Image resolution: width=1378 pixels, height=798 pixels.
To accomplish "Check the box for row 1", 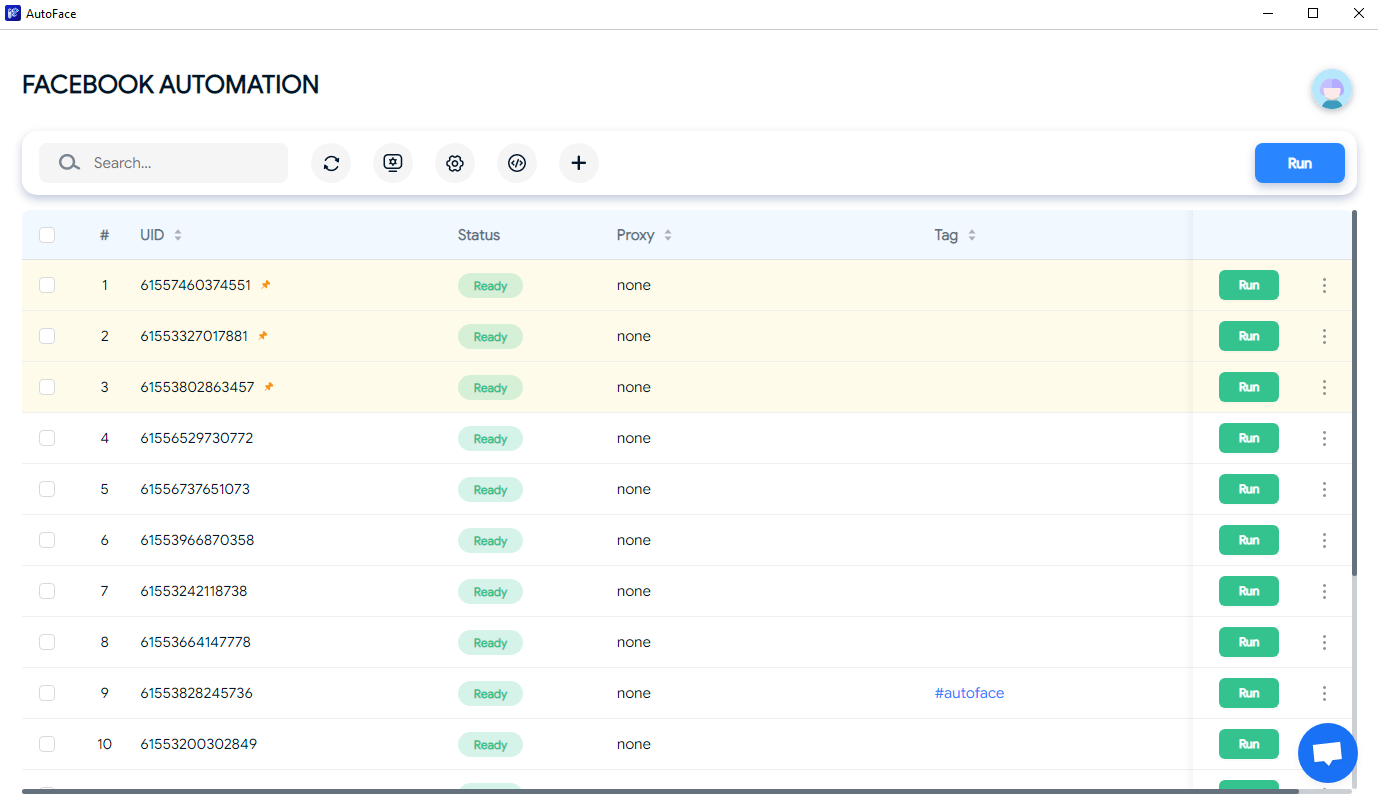I will pos(47,285).
